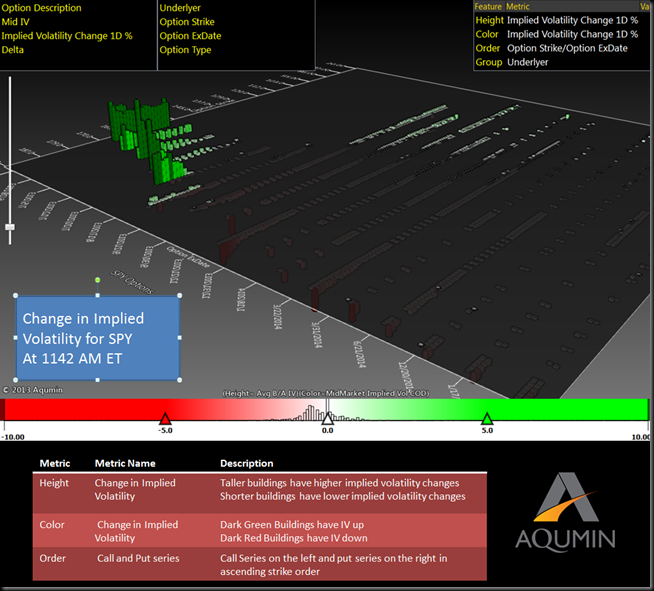
Task: Click the '-10.00' scale minimum label
Action: pos(13,437)
